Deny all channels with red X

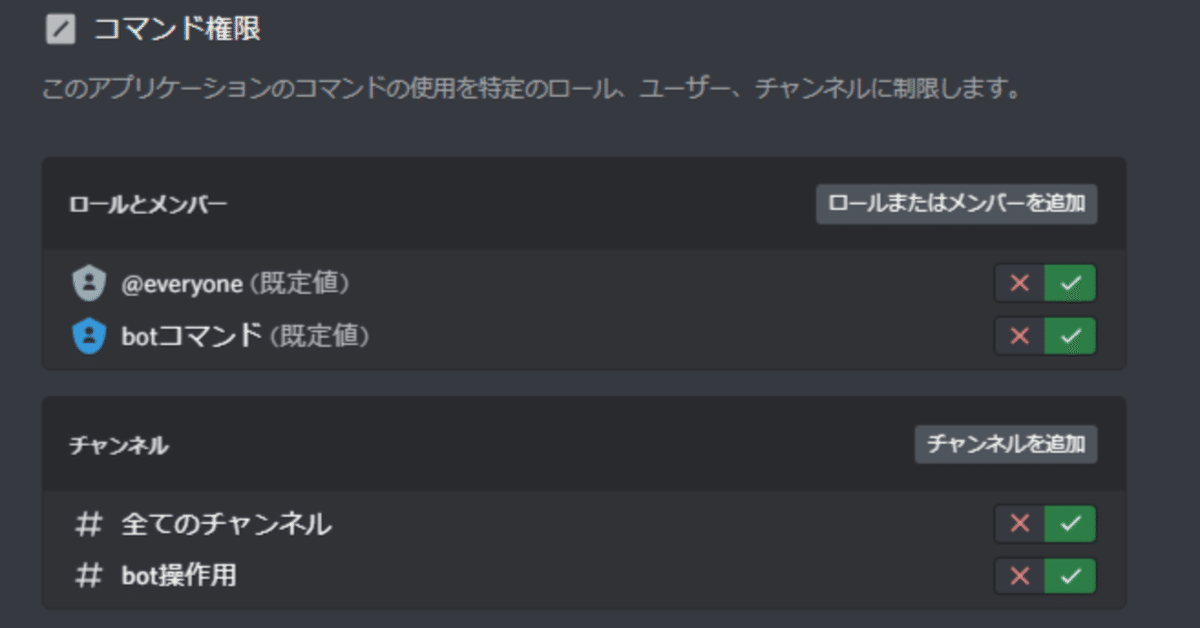[1020, 524]
